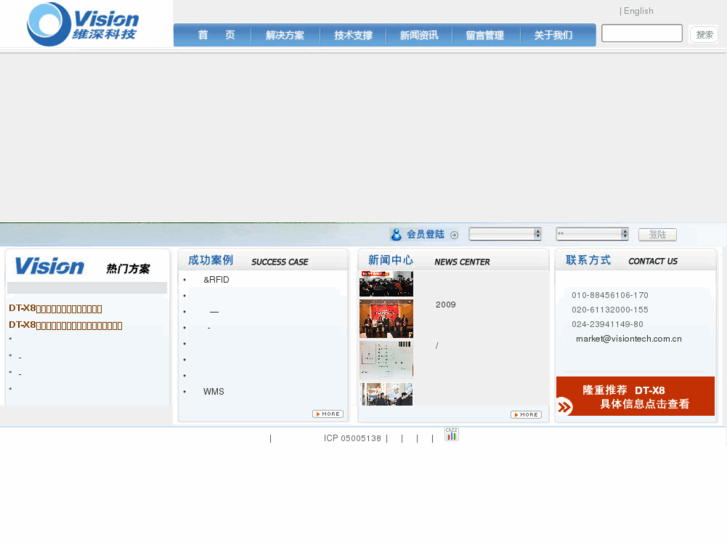Open the 2009 news item
The width and height of the screenshot is (727, 545).
point(446,305)
